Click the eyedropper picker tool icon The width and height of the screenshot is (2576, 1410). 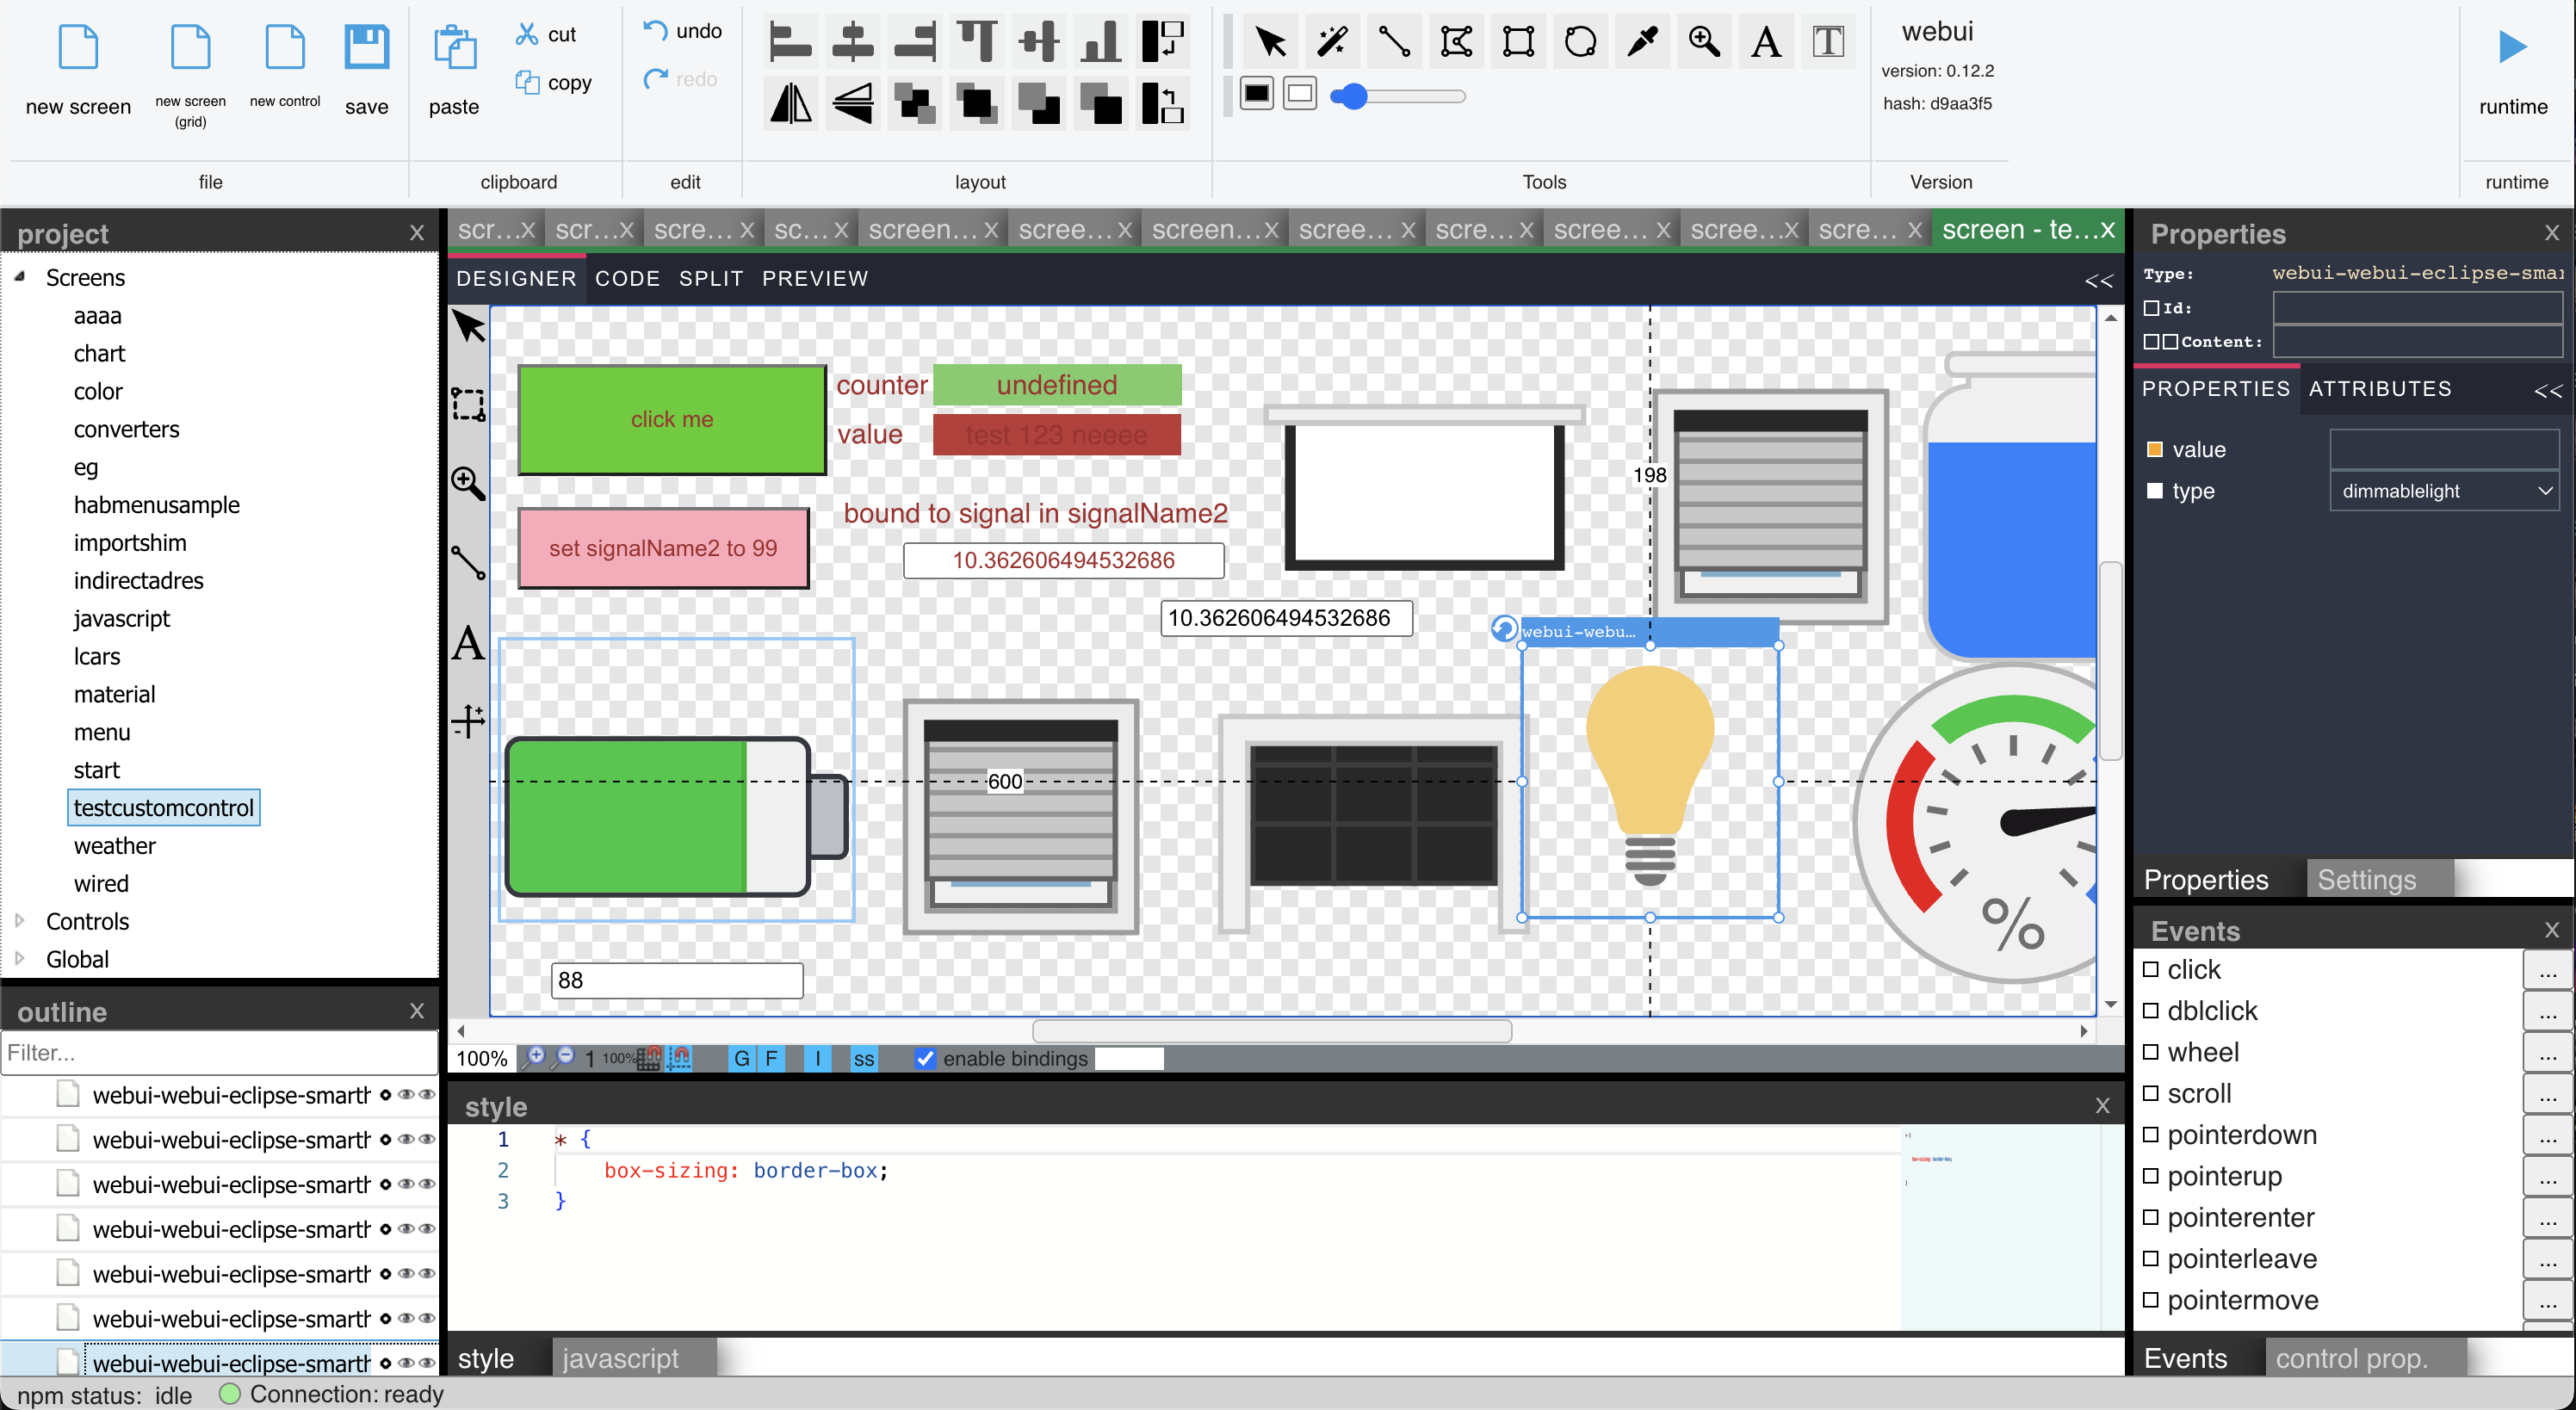(1642, 42)
